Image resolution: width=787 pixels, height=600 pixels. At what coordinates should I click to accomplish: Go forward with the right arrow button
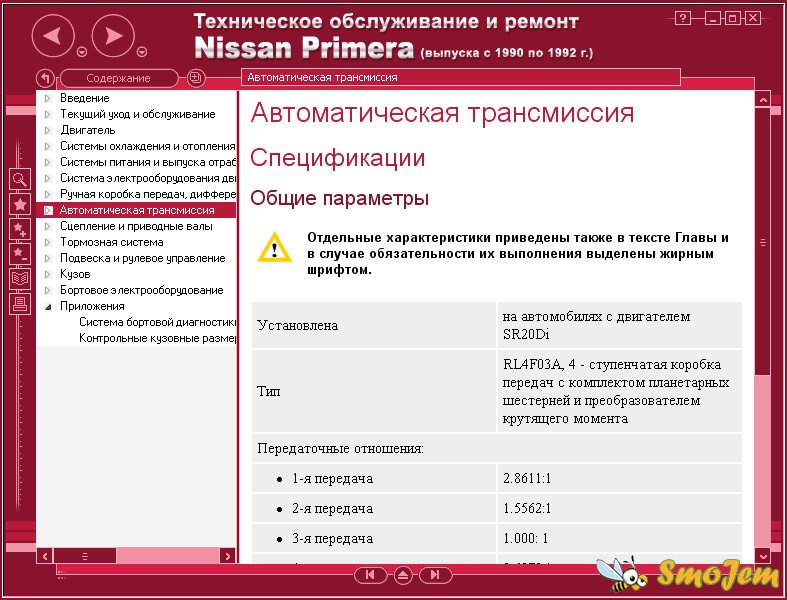[x=113, y=36]
